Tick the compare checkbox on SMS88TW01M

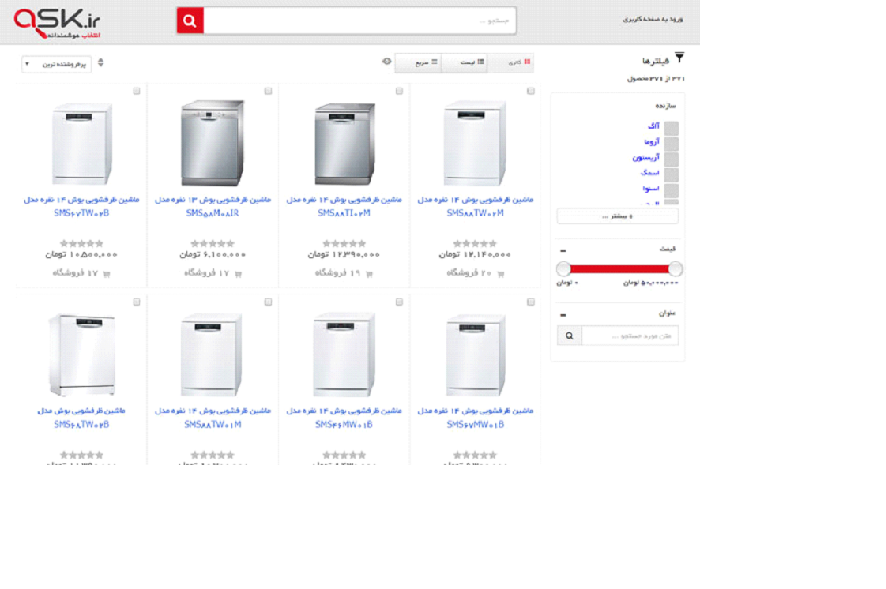[x=268, y=302]
